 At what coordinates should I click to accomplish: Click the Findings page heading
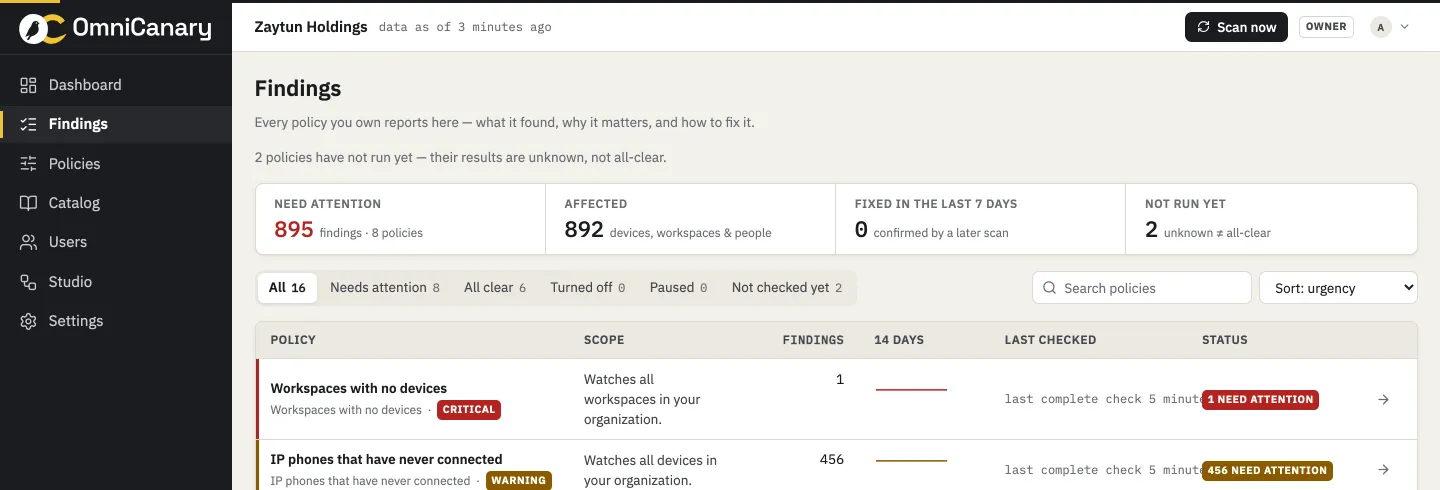tap(298, 88)
